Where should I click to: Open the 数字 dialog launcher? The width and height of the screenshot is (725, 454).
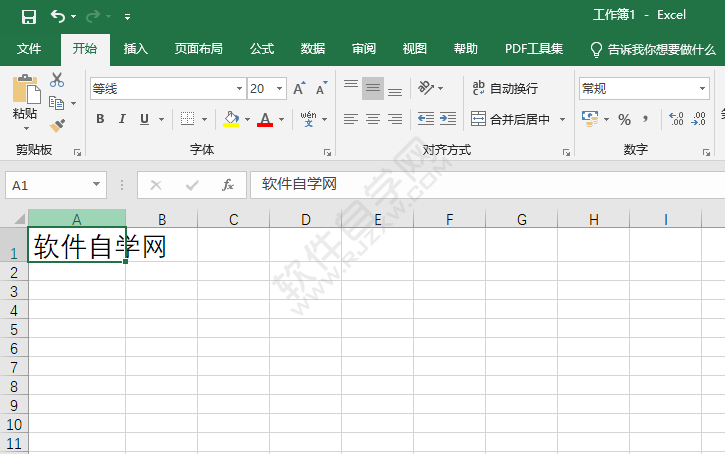pyautogui.click(x=706, y=152)
